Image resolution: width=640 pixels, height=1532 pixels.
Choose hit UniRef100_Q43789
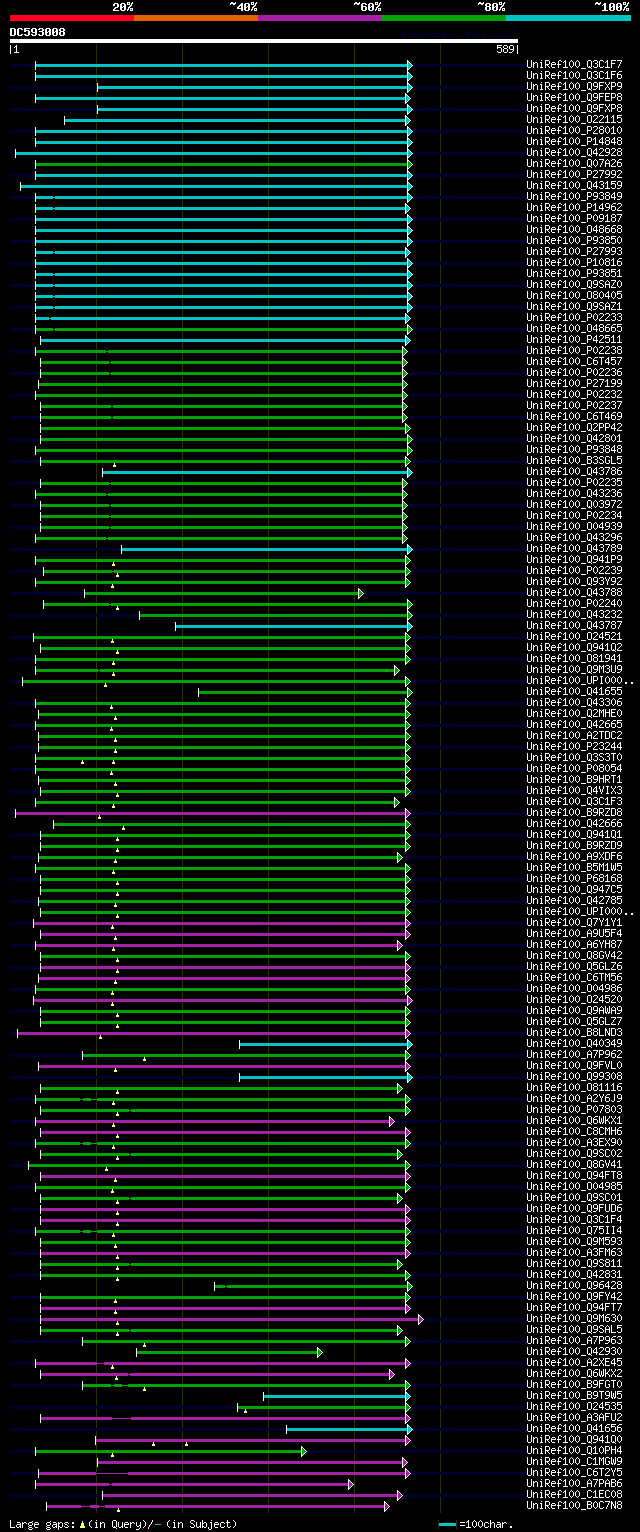coord(574,548)
